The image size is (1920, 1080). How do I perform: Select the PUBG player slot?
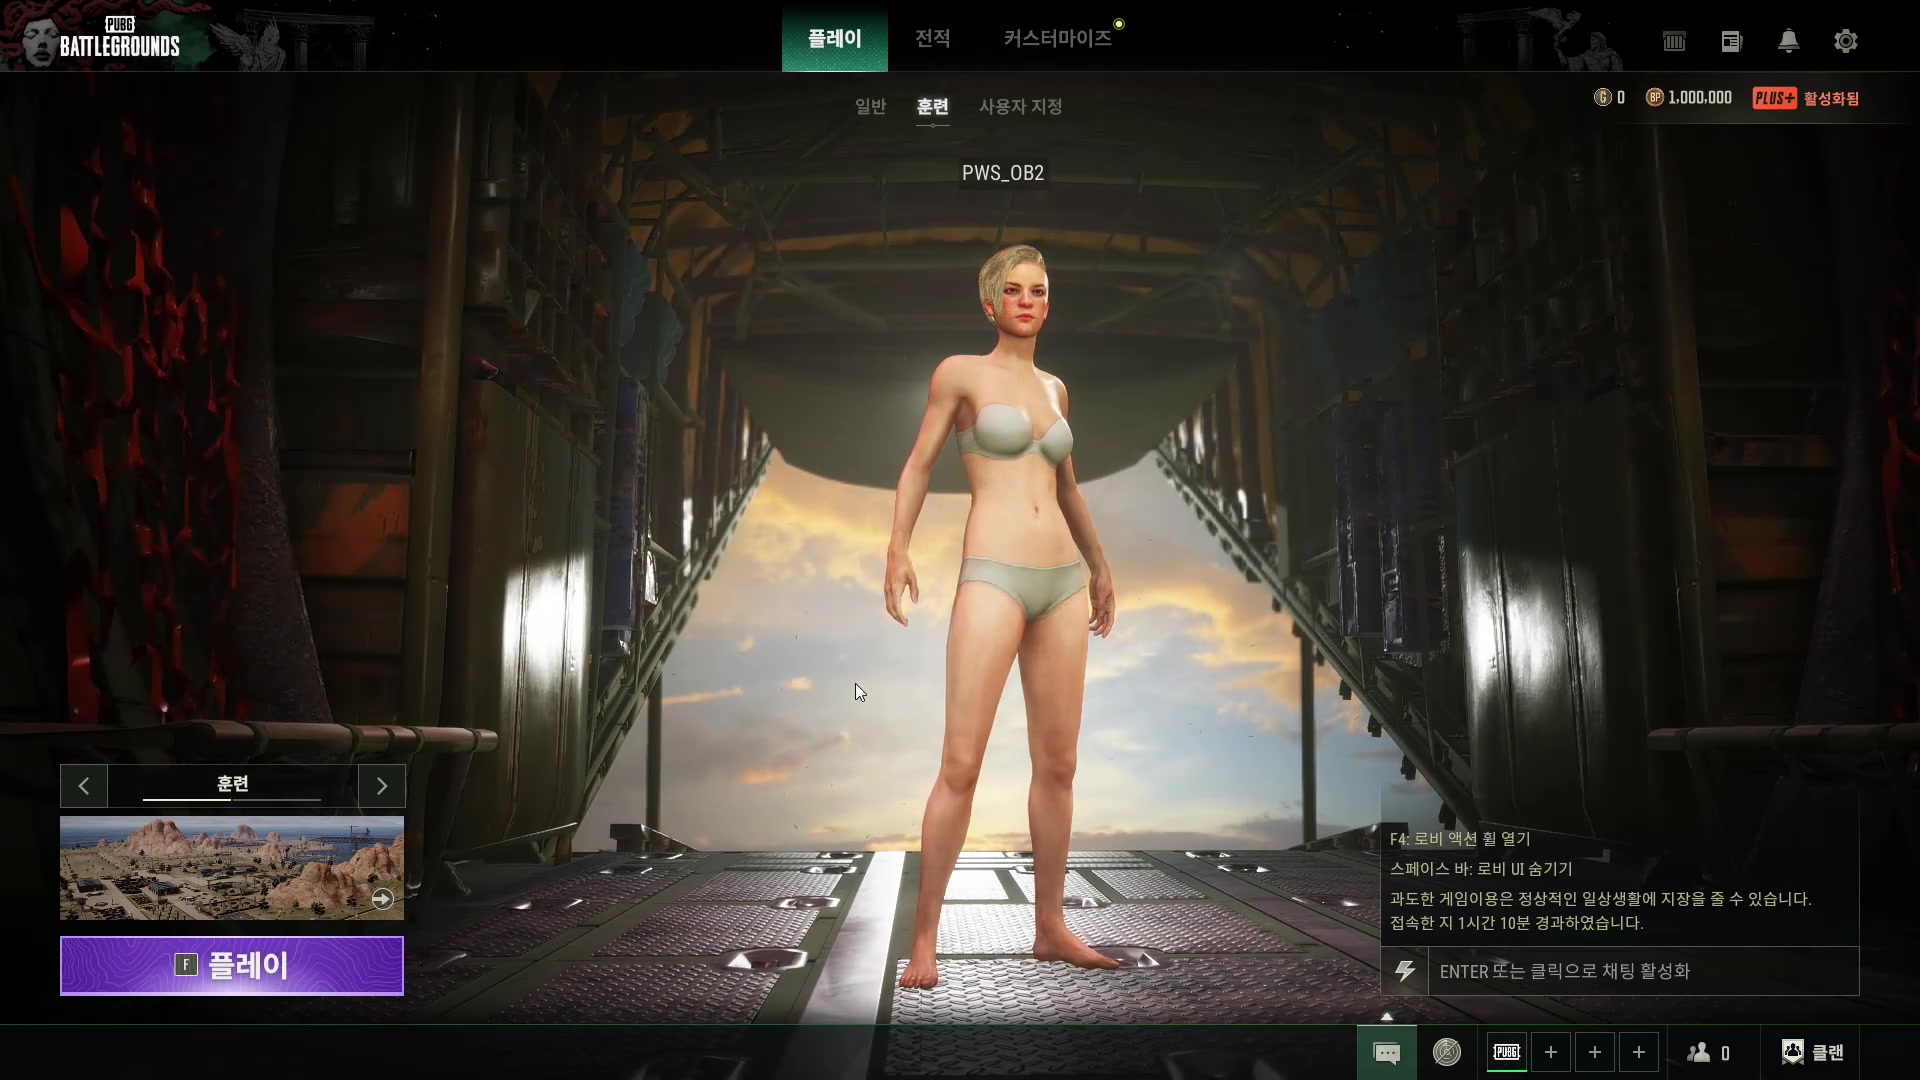(1507, 1052)
